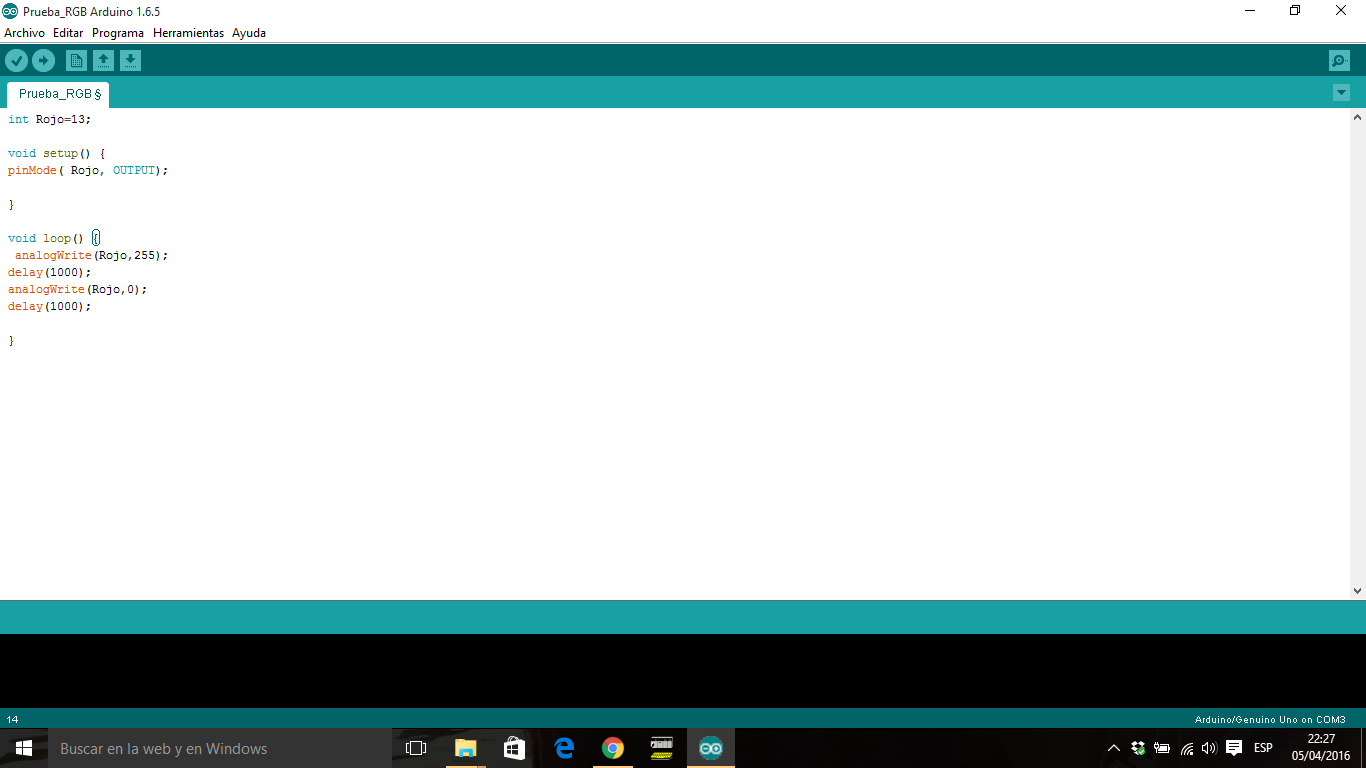Close the Arduino window
The width and height of the screenshot is (1366, 768).
tap(1341, 11)
